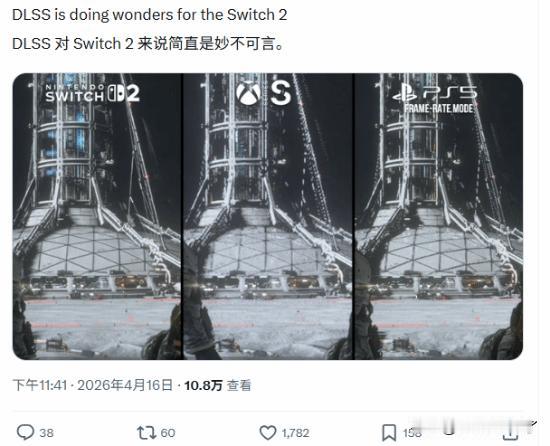Click the PS5 logo in the image

[435, 93]
